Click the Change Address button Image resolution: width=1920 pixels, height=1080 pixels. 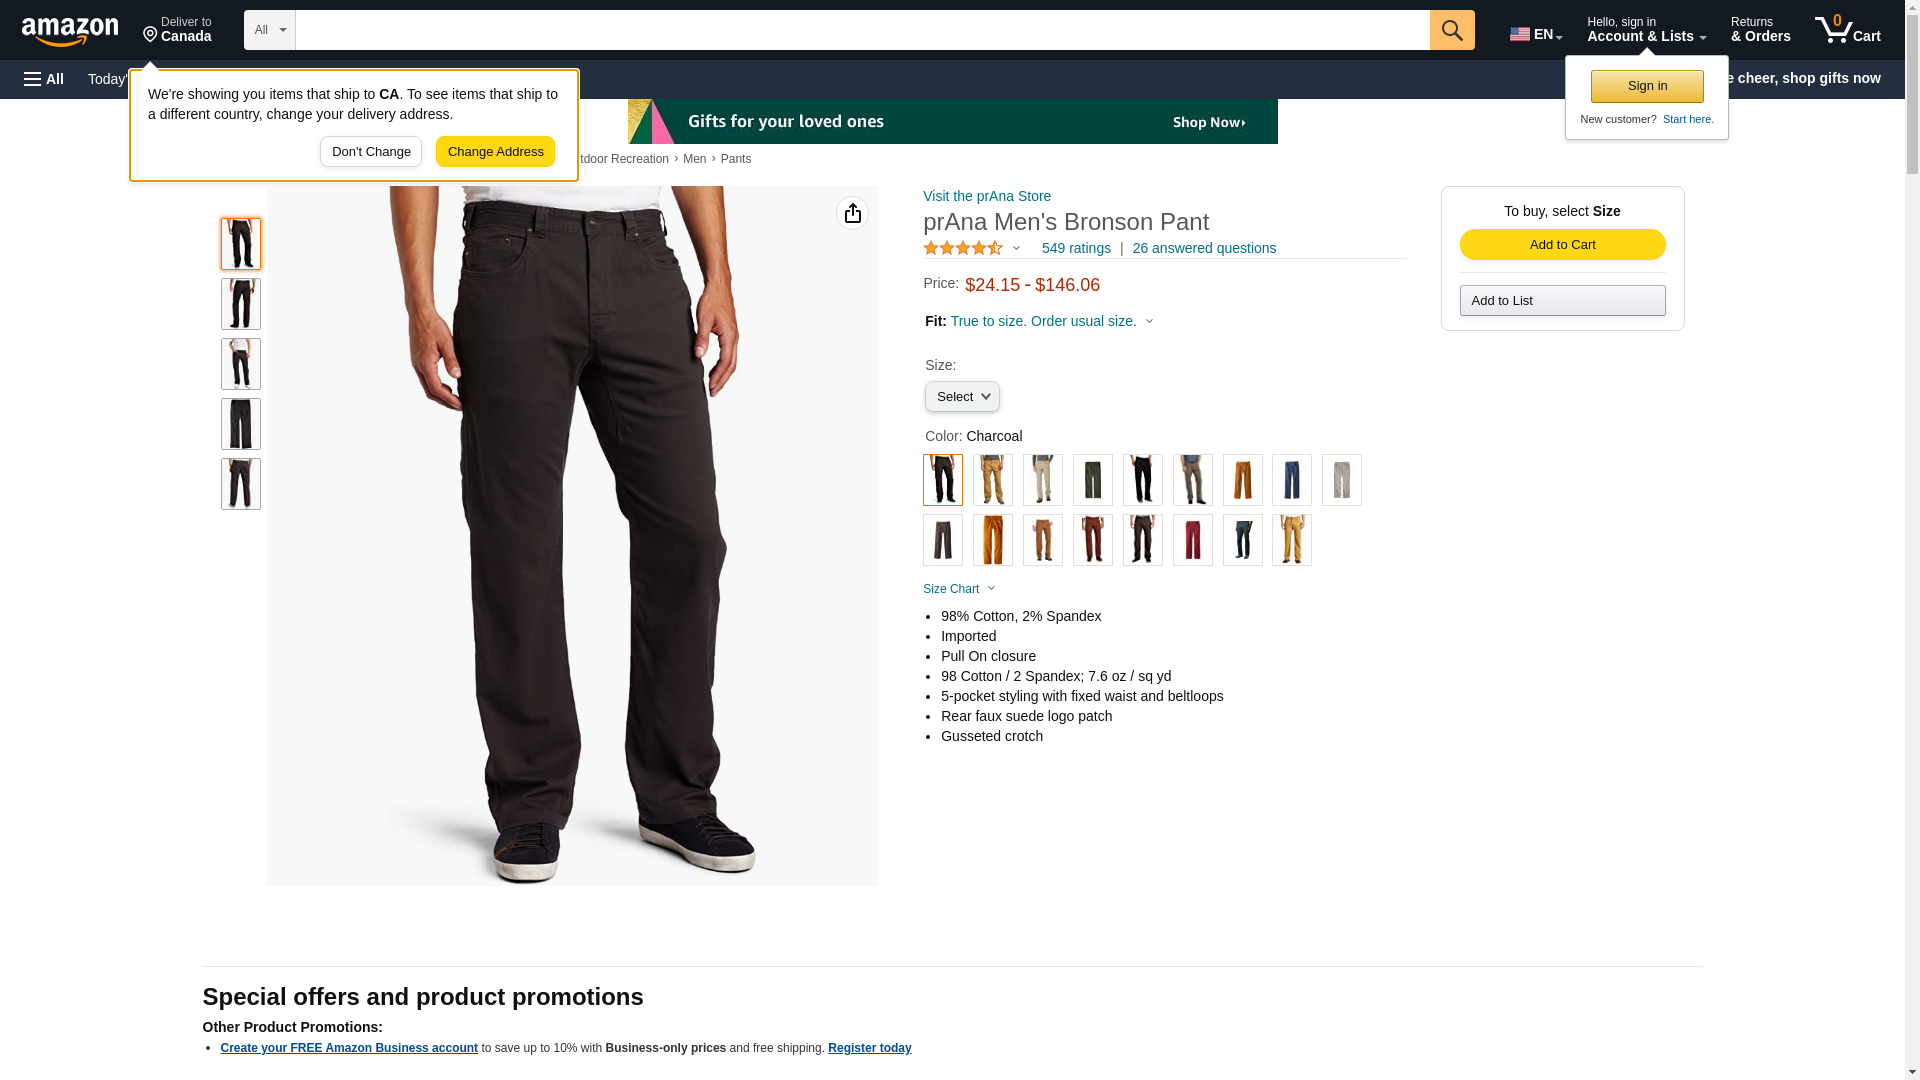[495, 152]
